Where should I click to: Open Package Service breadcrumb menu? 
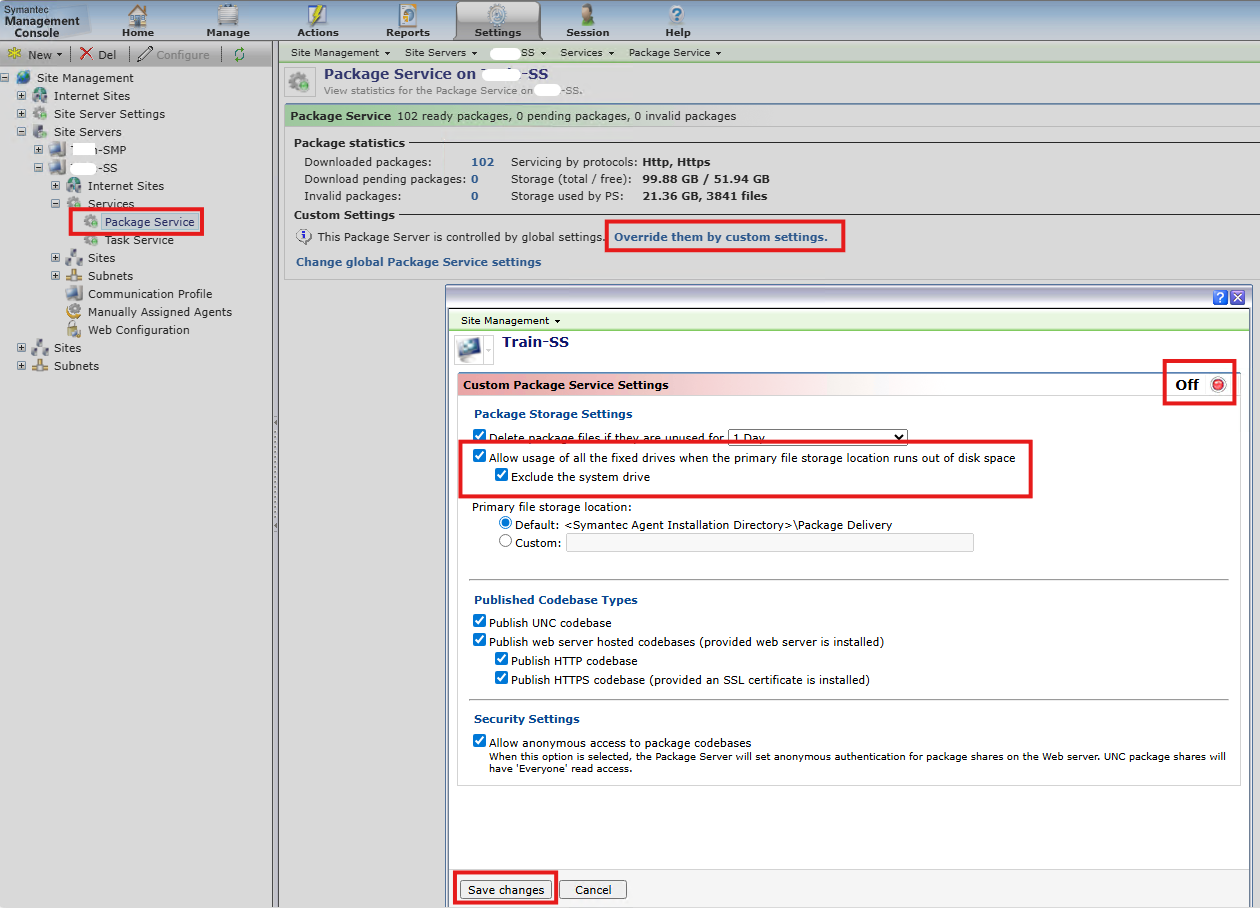click(675, 53)
